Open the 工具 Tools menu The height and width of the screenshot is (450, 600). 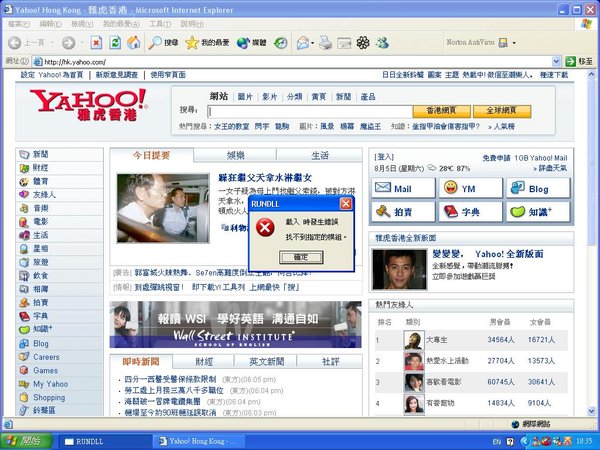(160, 24)
